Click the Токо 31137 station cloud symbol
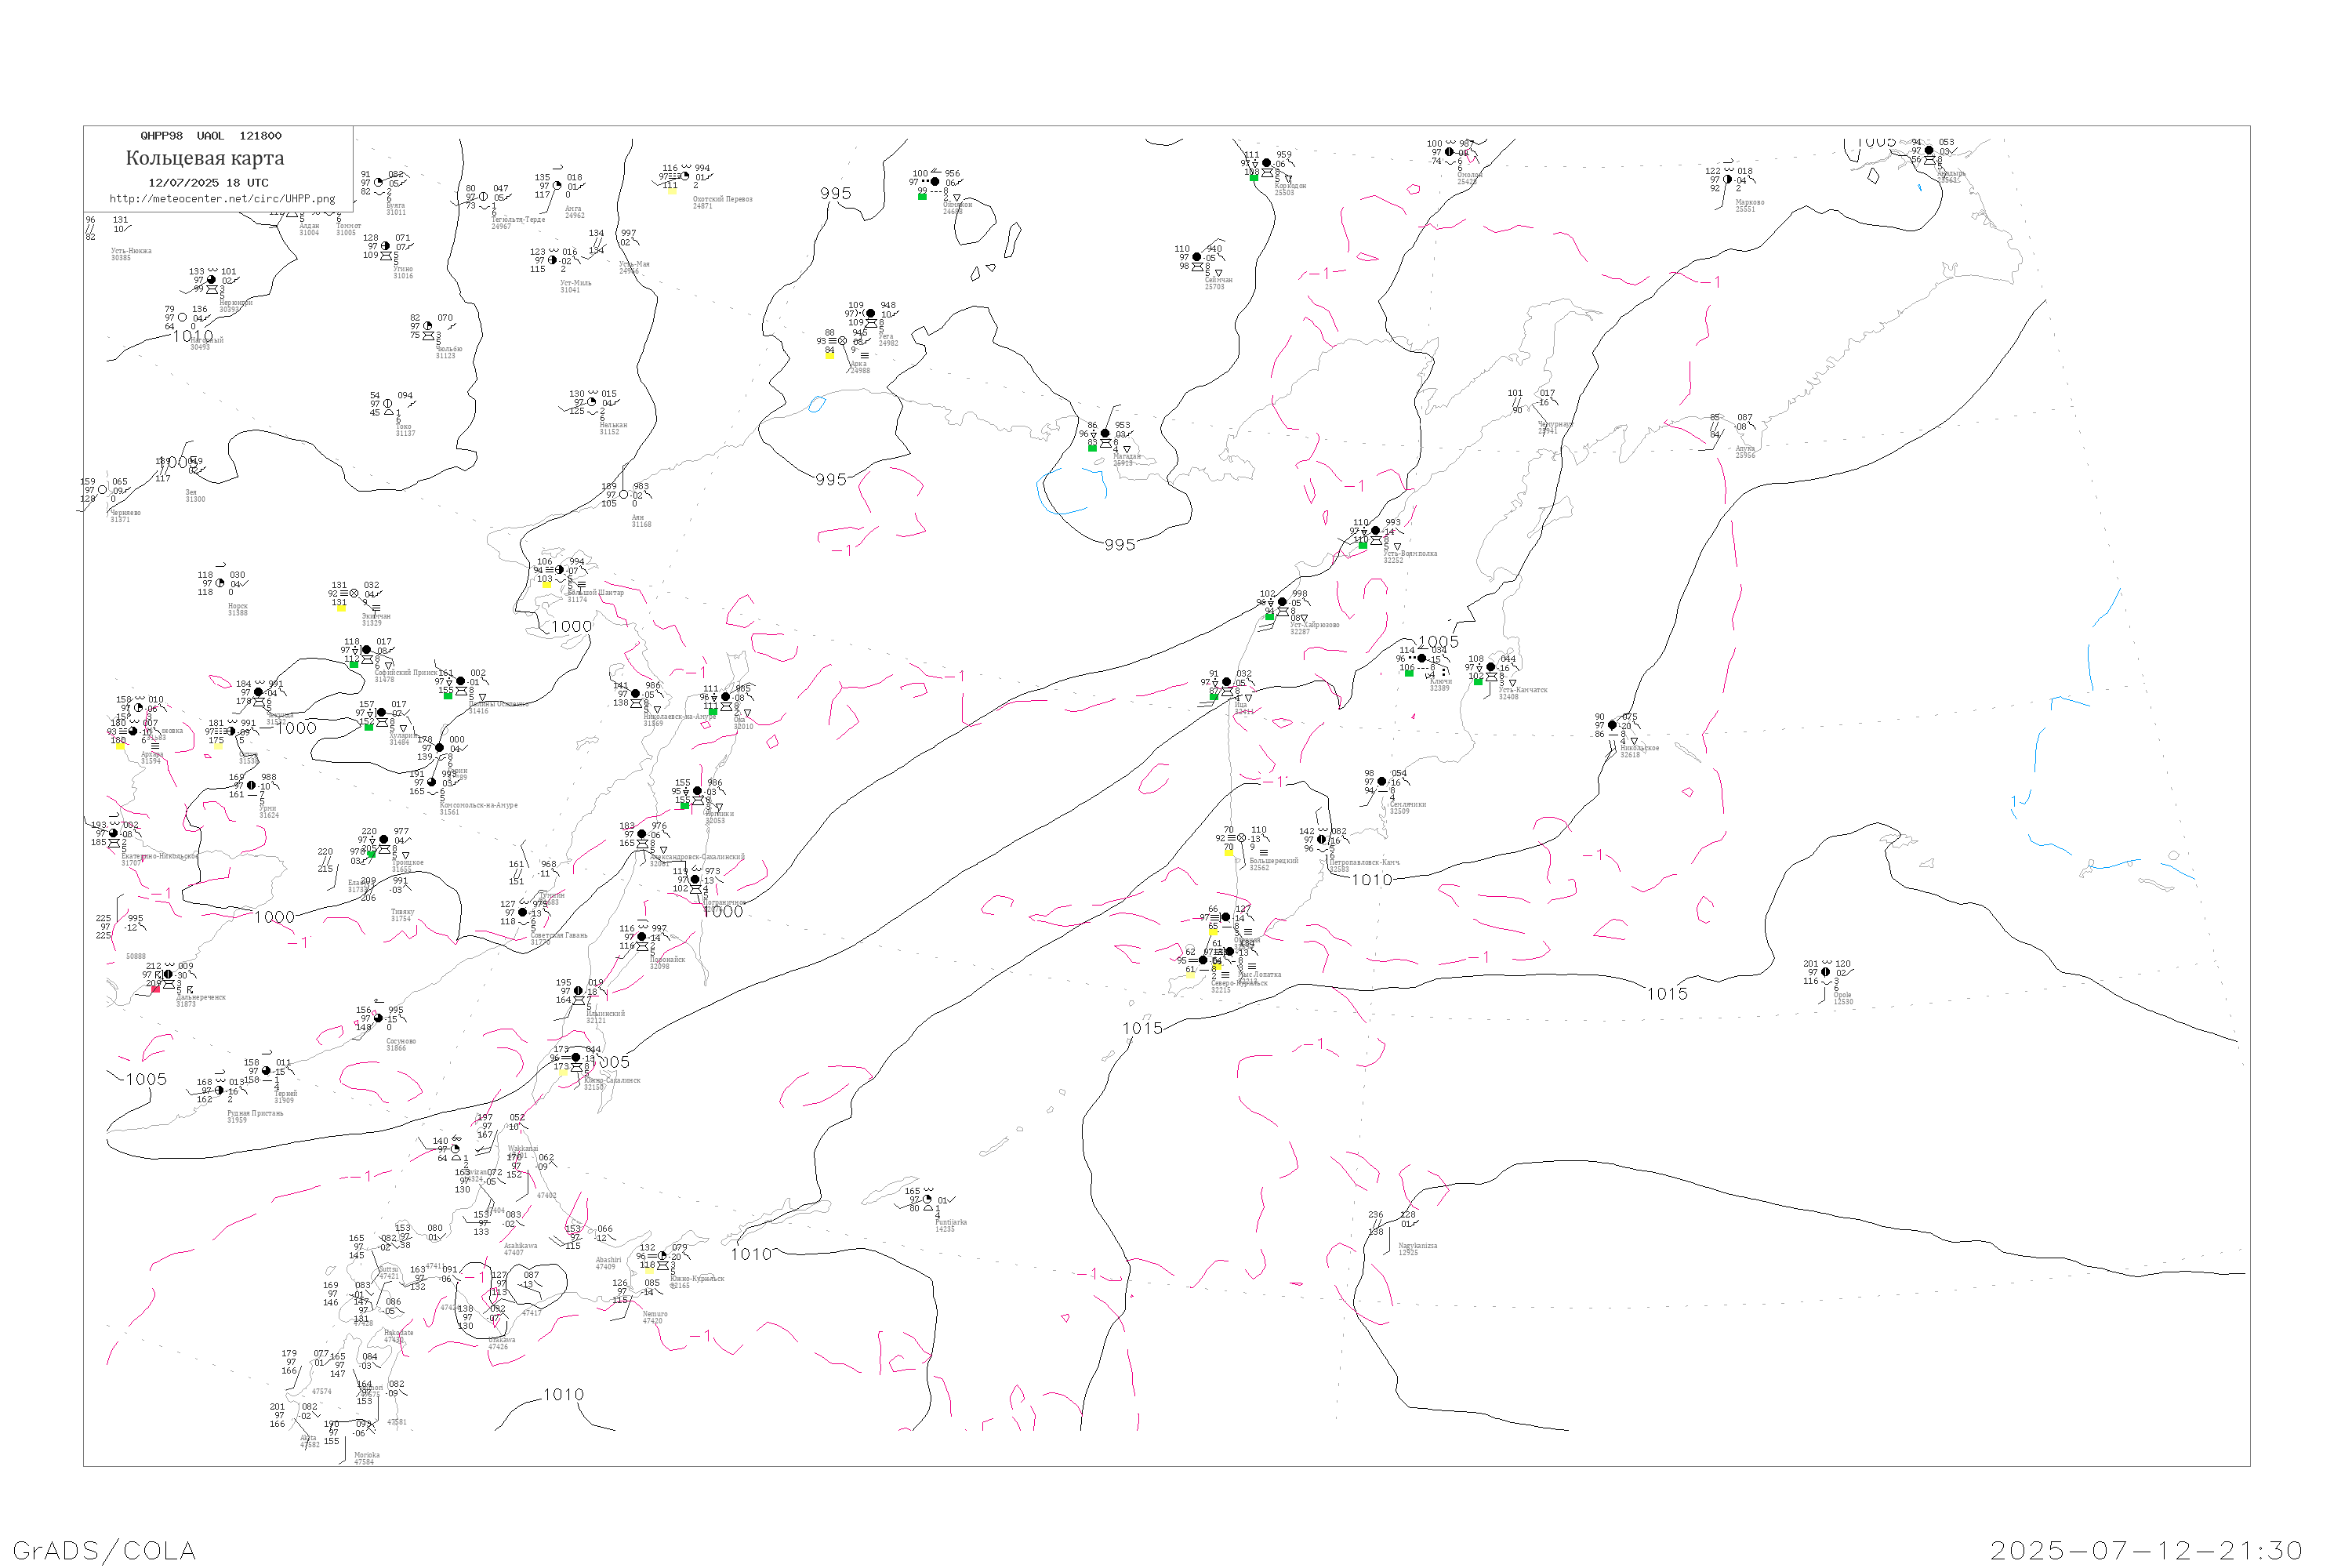The width and height of the screenshot is (2352, 1568). click(x=388, y=404)
